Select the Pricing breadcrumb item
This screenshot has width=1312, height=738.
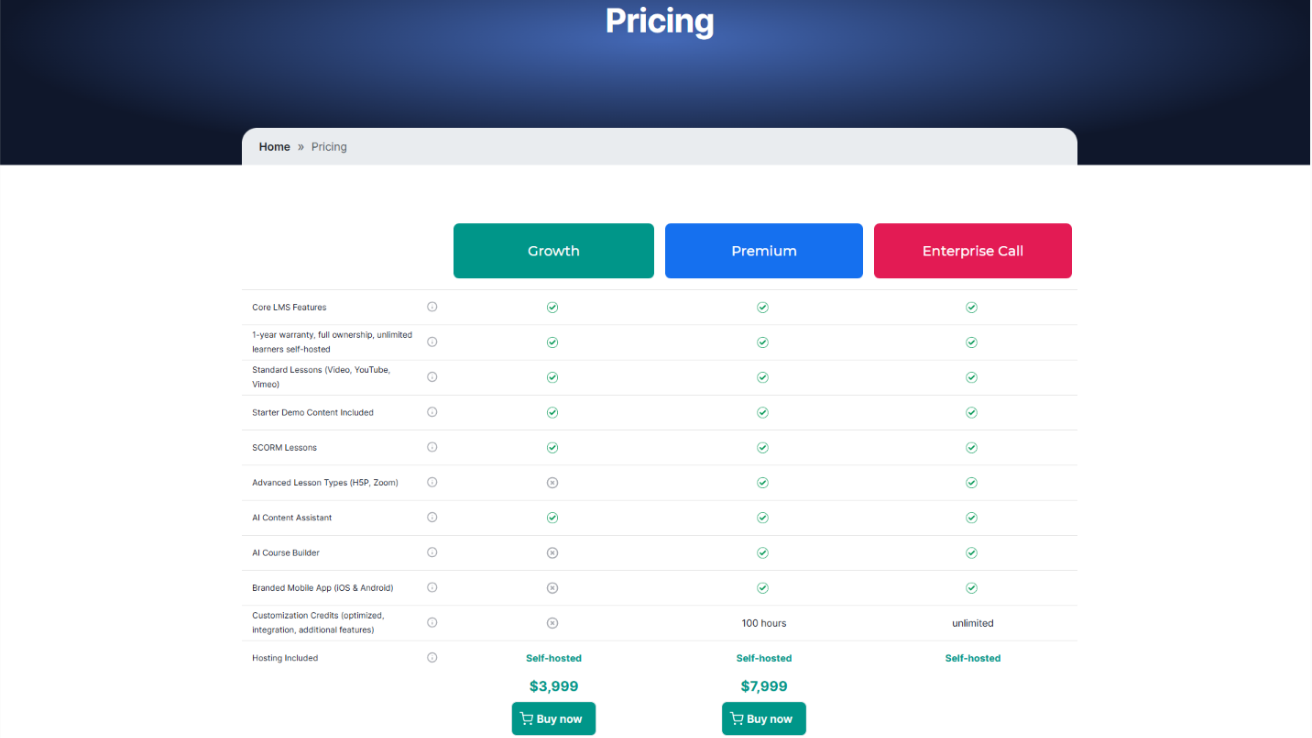[328, 146]
